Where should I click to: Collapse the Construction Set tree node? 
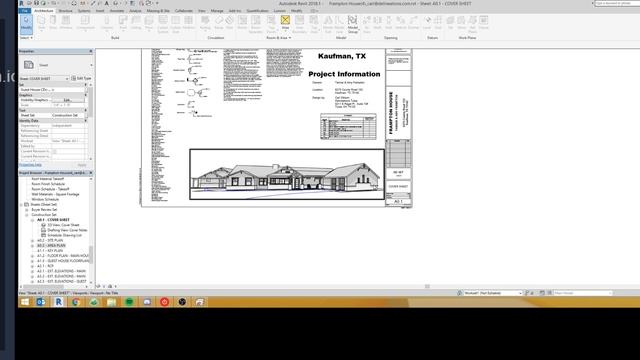click(x=27, y=215)
